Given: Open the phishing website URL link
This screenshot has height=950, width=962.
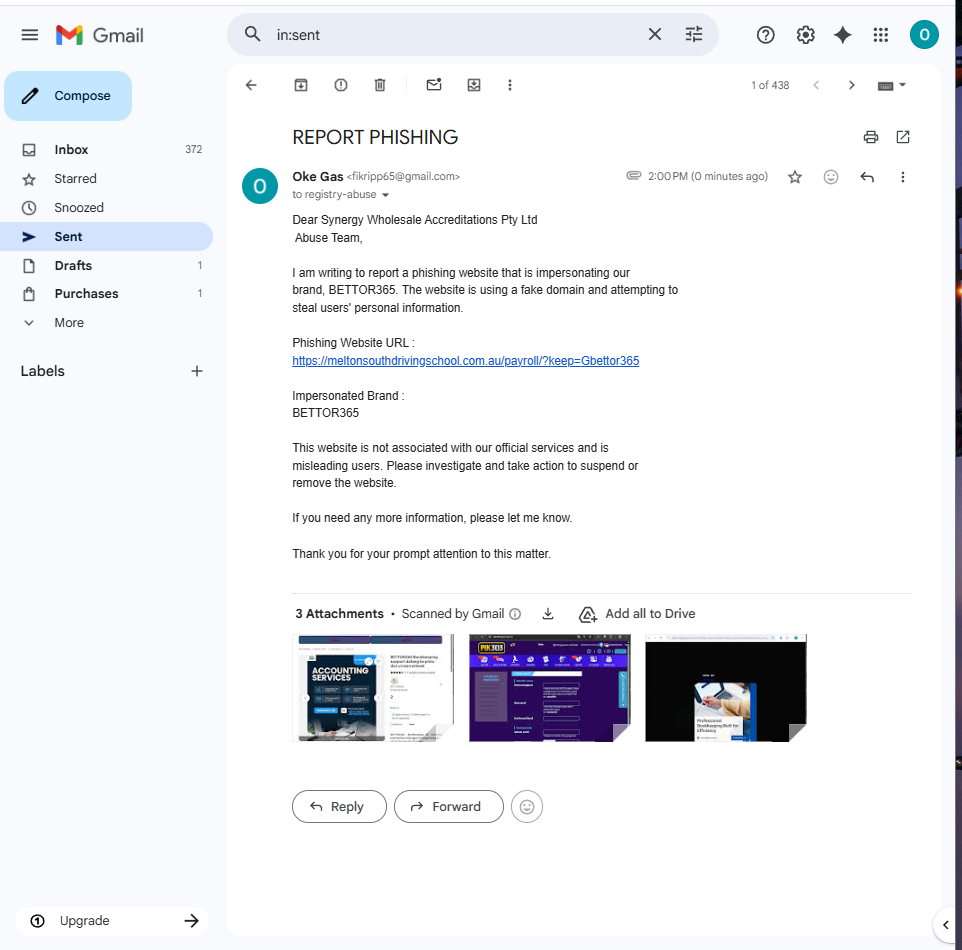Looking at the screenshot, I should coord(465,361).
